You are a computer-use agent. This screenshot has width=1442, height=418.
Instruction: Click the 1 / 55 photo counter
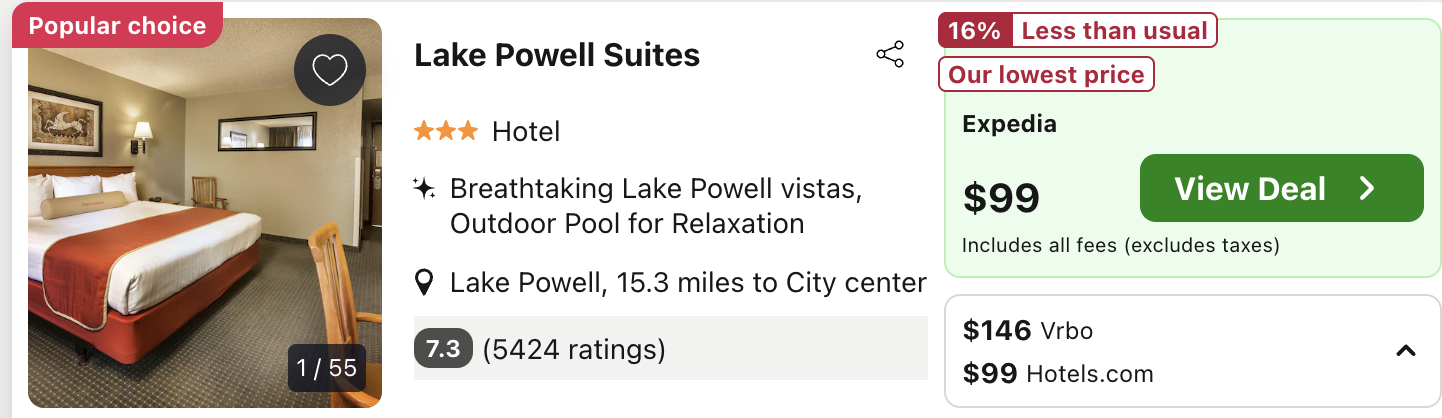pos(326,368)
